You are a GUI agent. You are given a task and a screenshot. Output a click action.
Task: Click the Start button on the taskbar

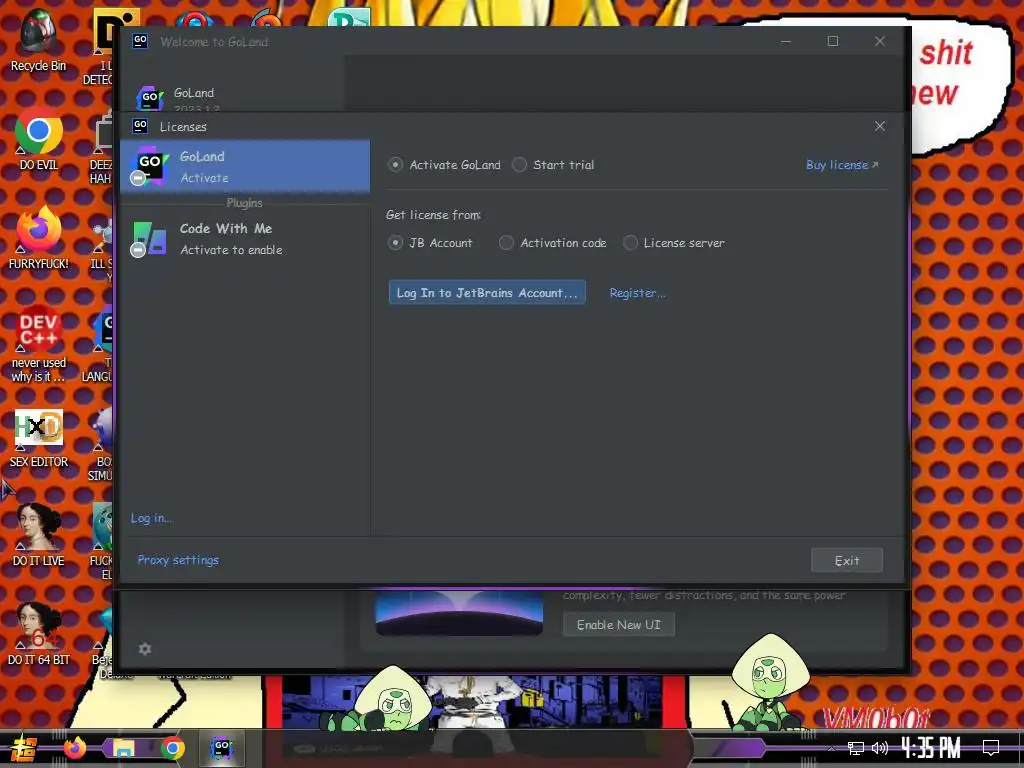tap(24, 748)
